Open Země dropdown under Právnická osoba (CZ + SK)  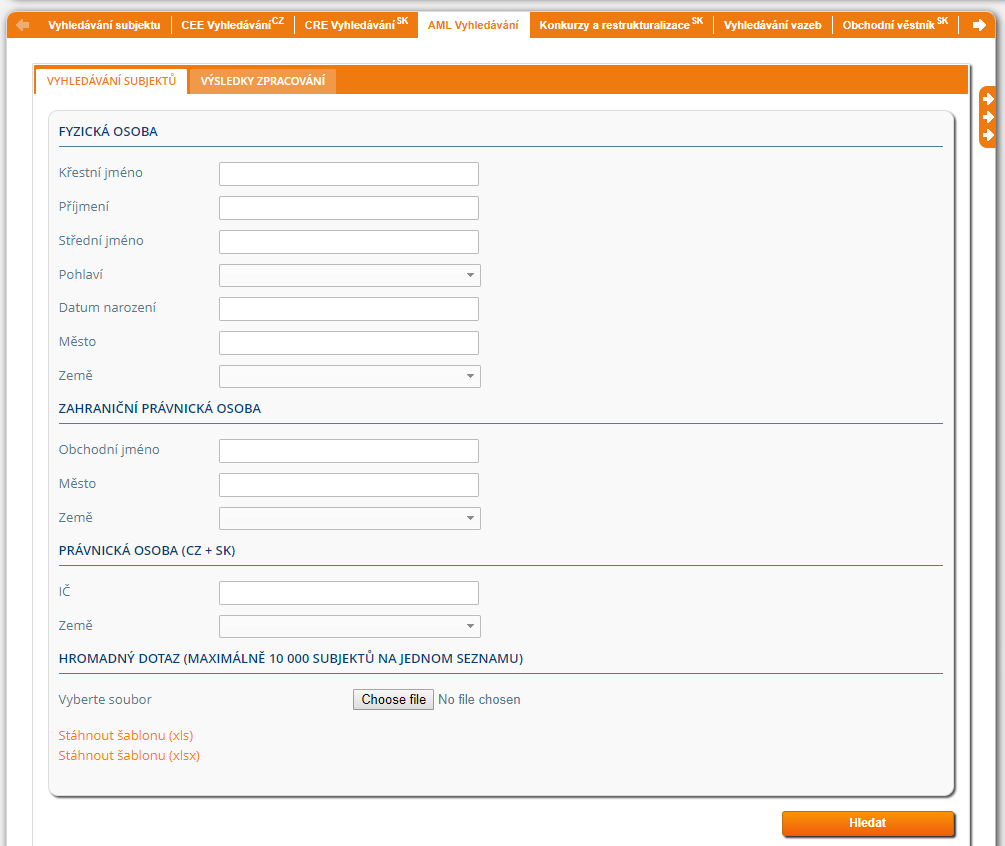click(349, 626)
